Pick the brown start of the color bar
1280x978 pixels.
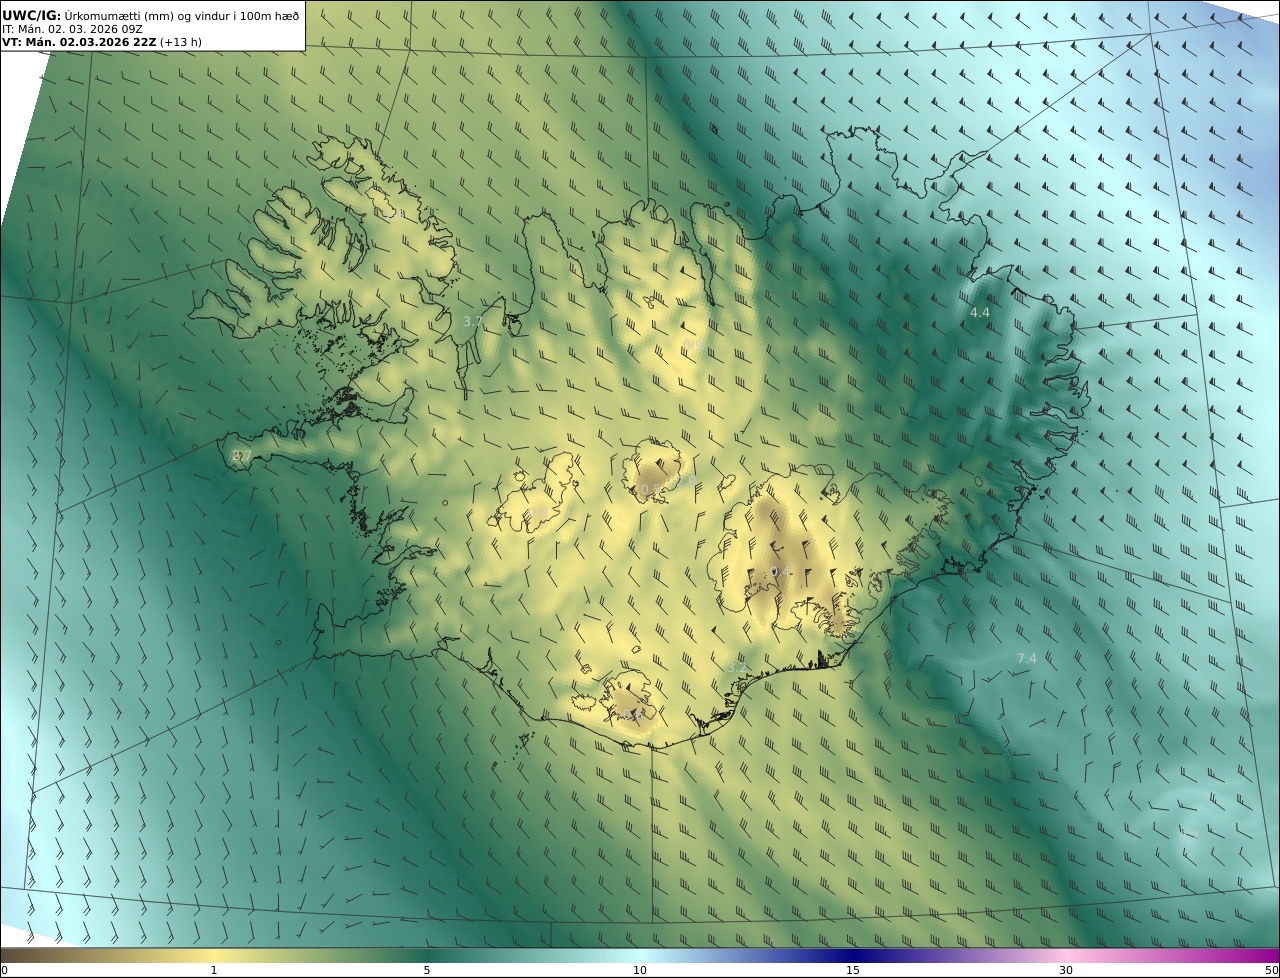[20, 955]
